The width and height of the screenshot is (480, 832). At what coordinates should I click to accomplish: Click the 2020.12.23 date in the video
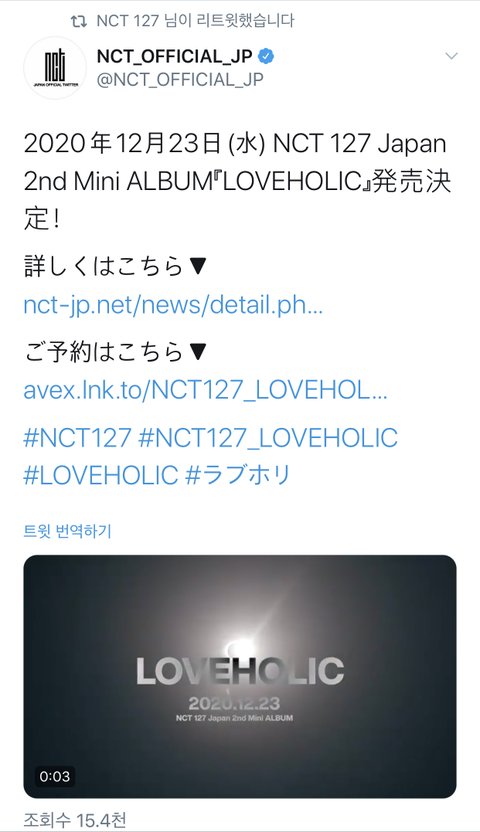[x=234, y=704]
